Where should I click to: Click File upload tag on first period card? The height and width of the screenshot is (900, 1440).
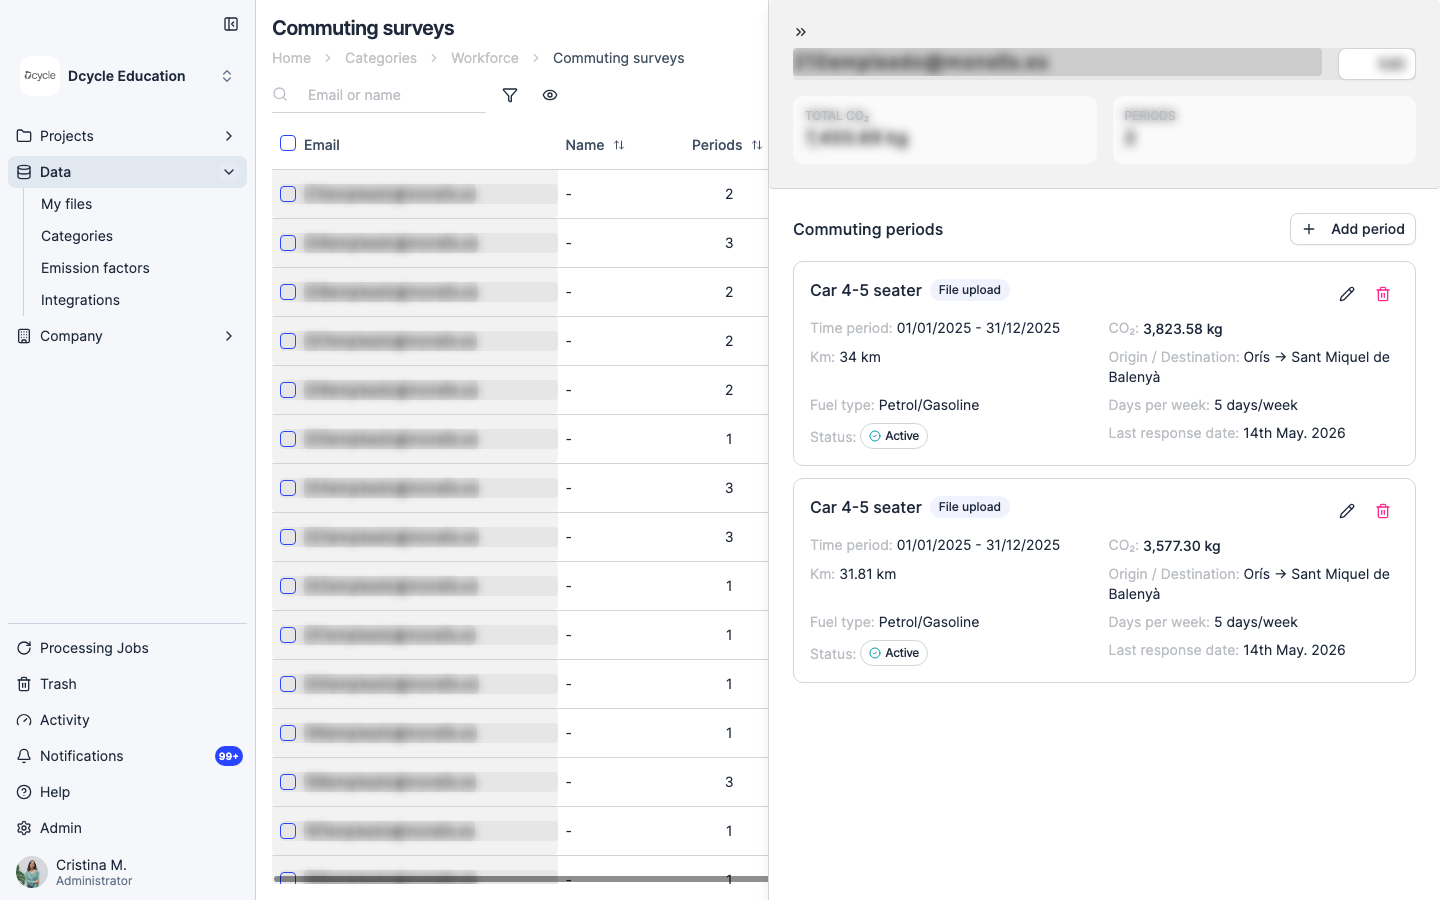[x=969, y=290]
